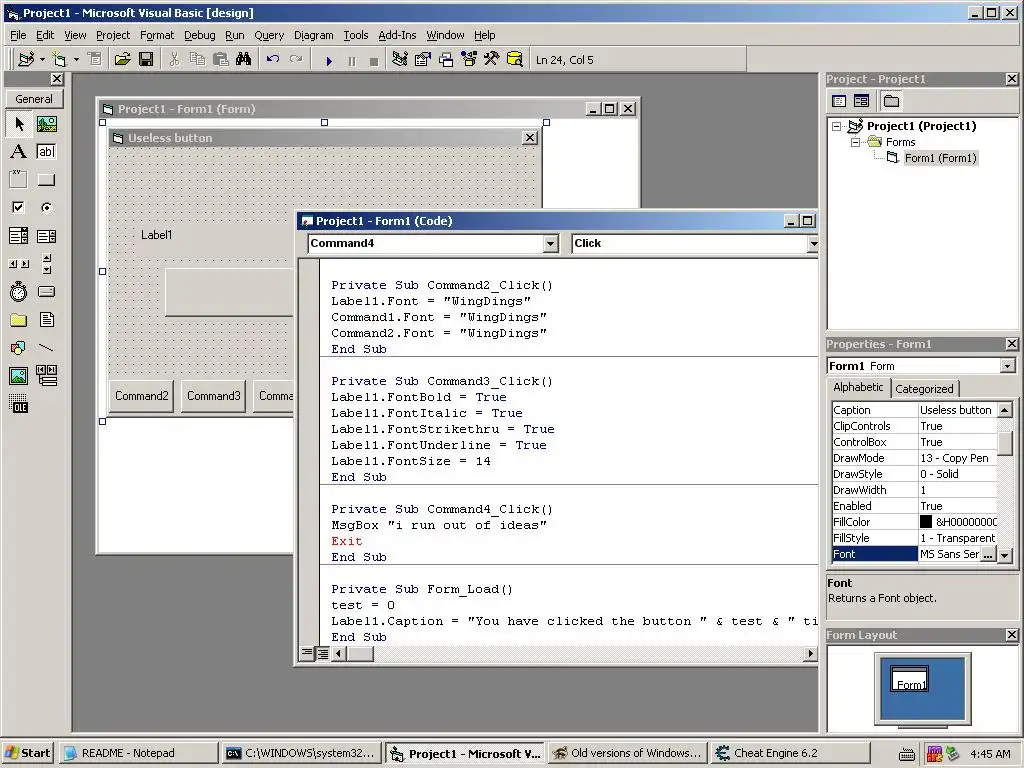This screenshot has width=1024, height=768.
Task: Select the Line tool
Action: point(46,348)
